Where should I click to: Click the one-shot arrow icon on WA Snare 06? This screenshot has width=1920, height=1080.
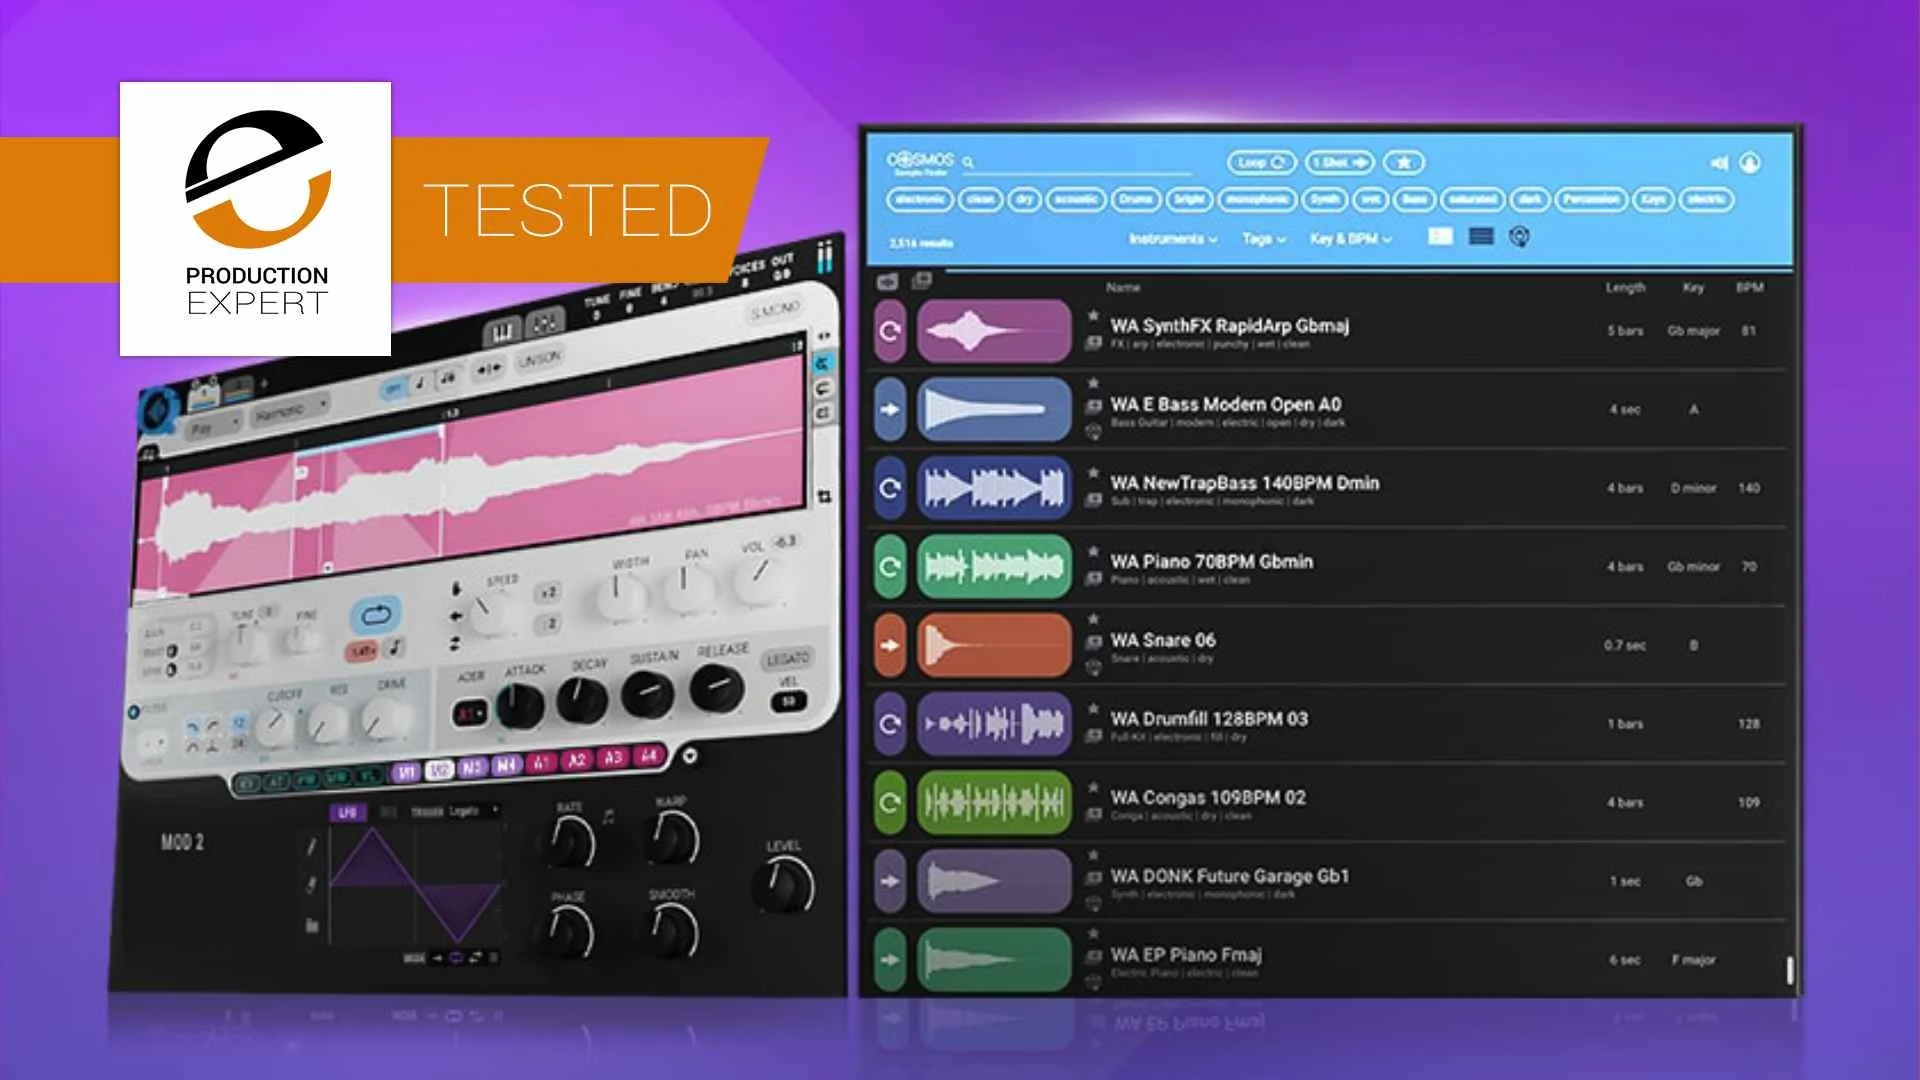point(889,645)
